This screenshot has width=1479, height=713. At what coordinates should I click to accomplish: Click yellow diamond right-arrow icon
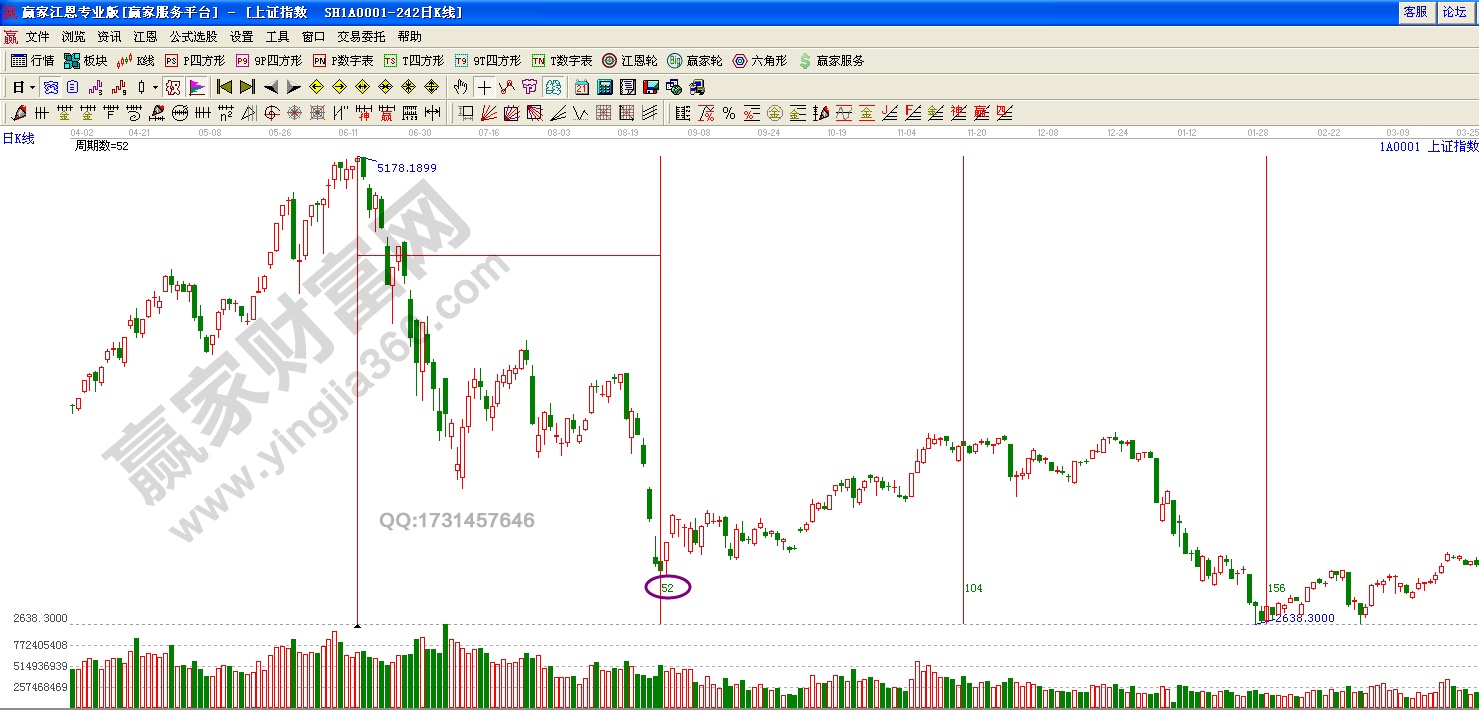point(340,87)
